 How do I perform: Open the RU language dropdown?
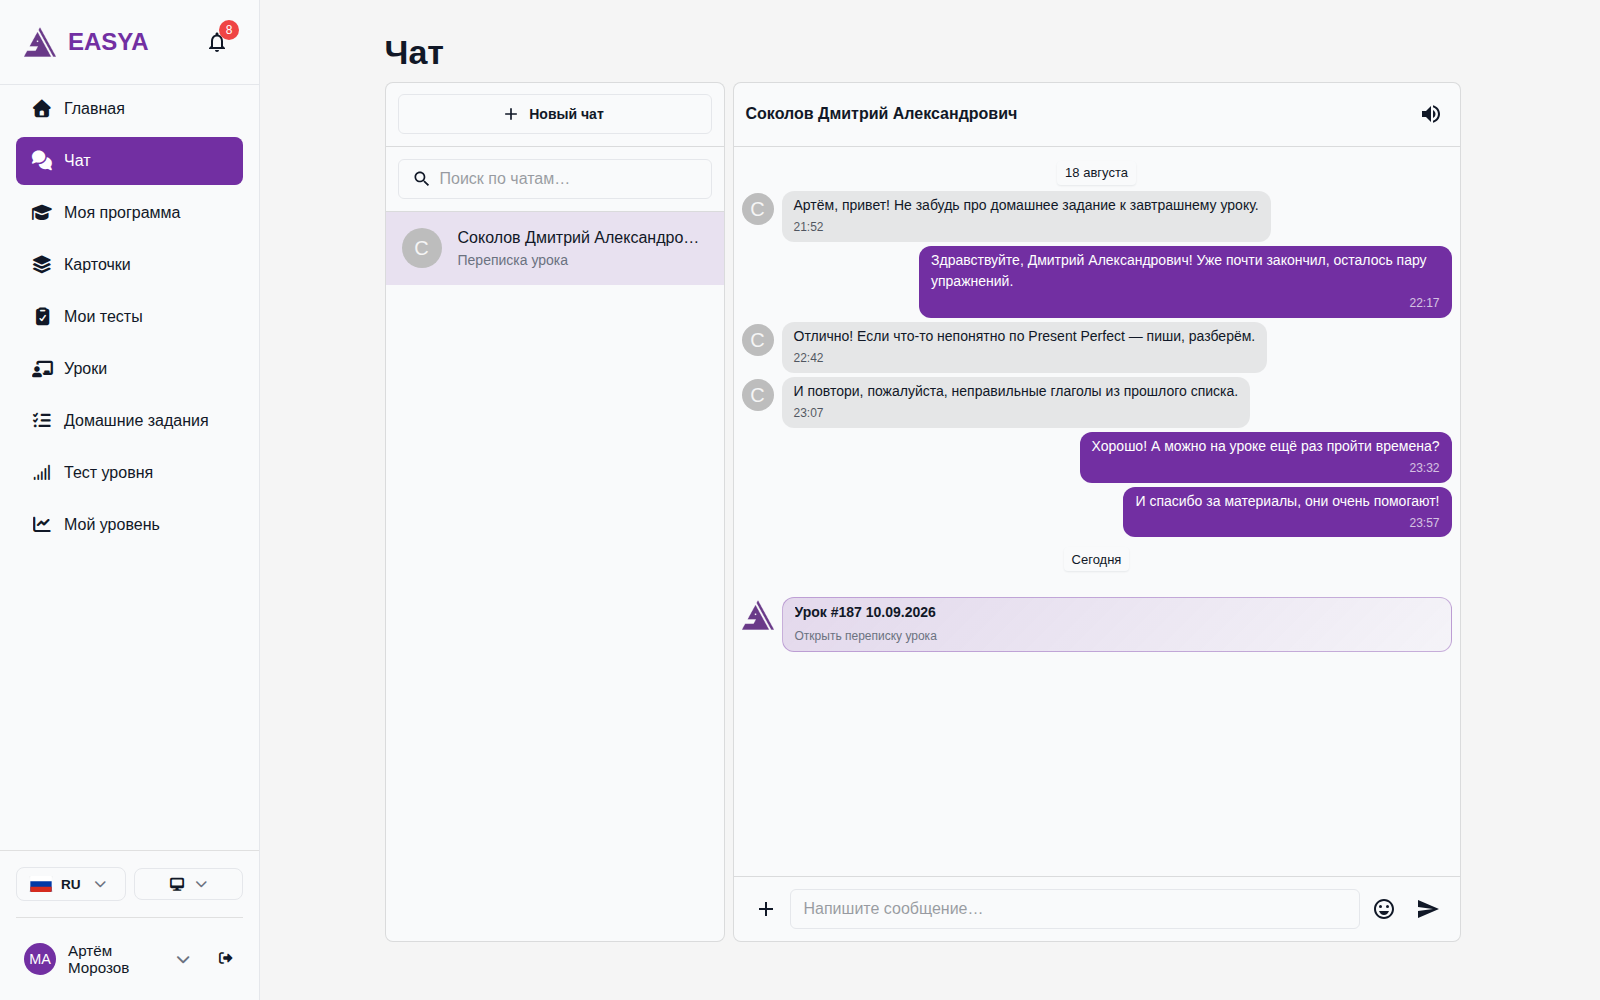click(71, 884)
